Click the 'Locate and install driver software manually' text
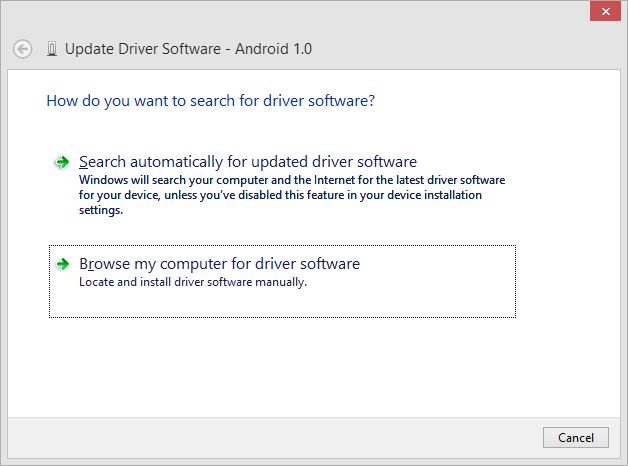The image size is (628, 466). click(193, 282)
